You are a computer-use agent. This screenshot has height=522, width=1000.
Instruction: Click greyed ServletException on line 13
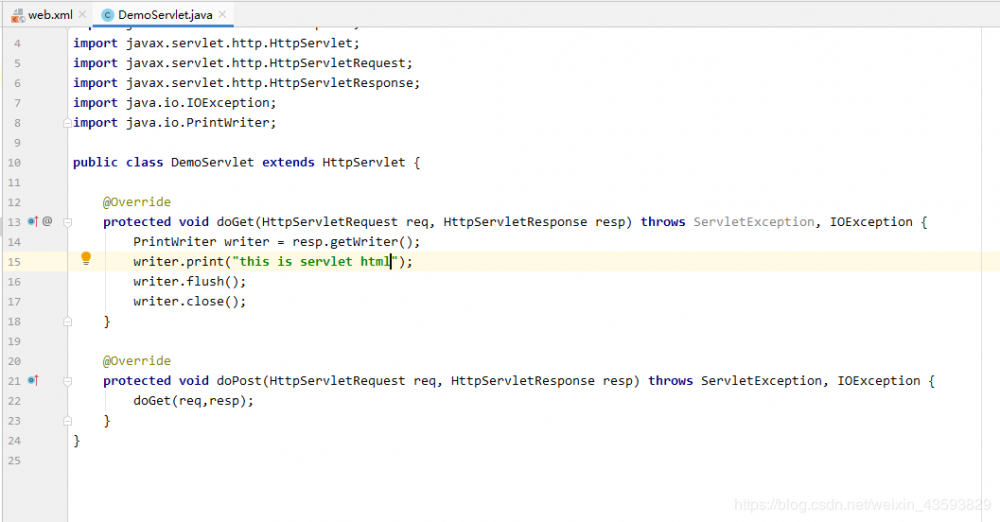(x=754, y=221)
